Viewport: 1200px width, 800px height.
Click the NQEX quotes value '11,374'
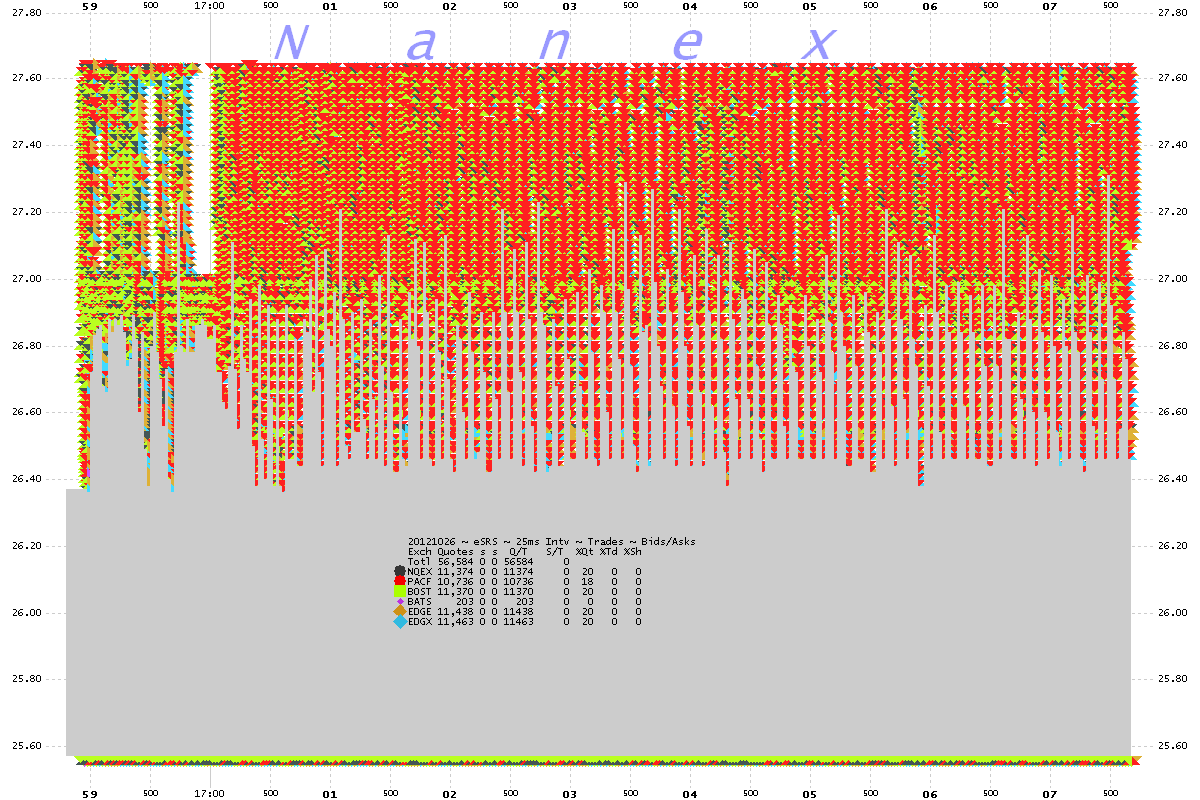click(x=455, y=571)
